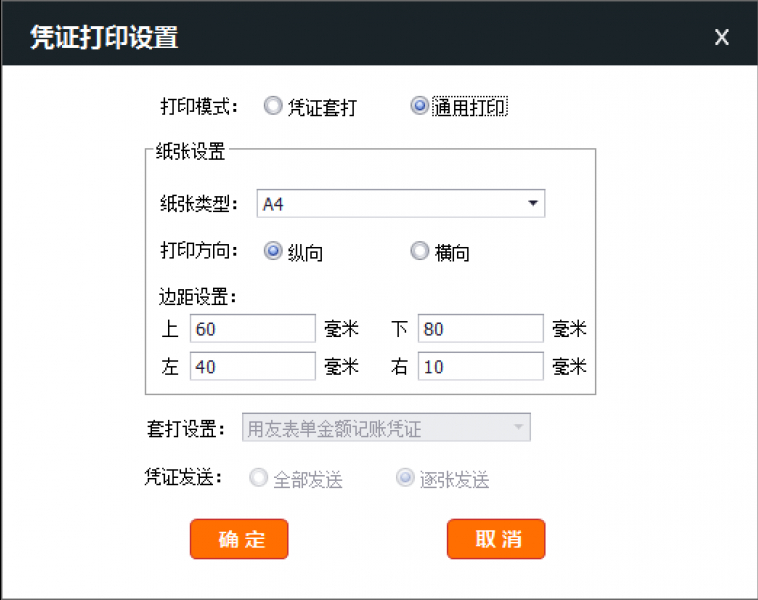
Task: Click the 下 margin field showing 80
Action: pos(480,329)
